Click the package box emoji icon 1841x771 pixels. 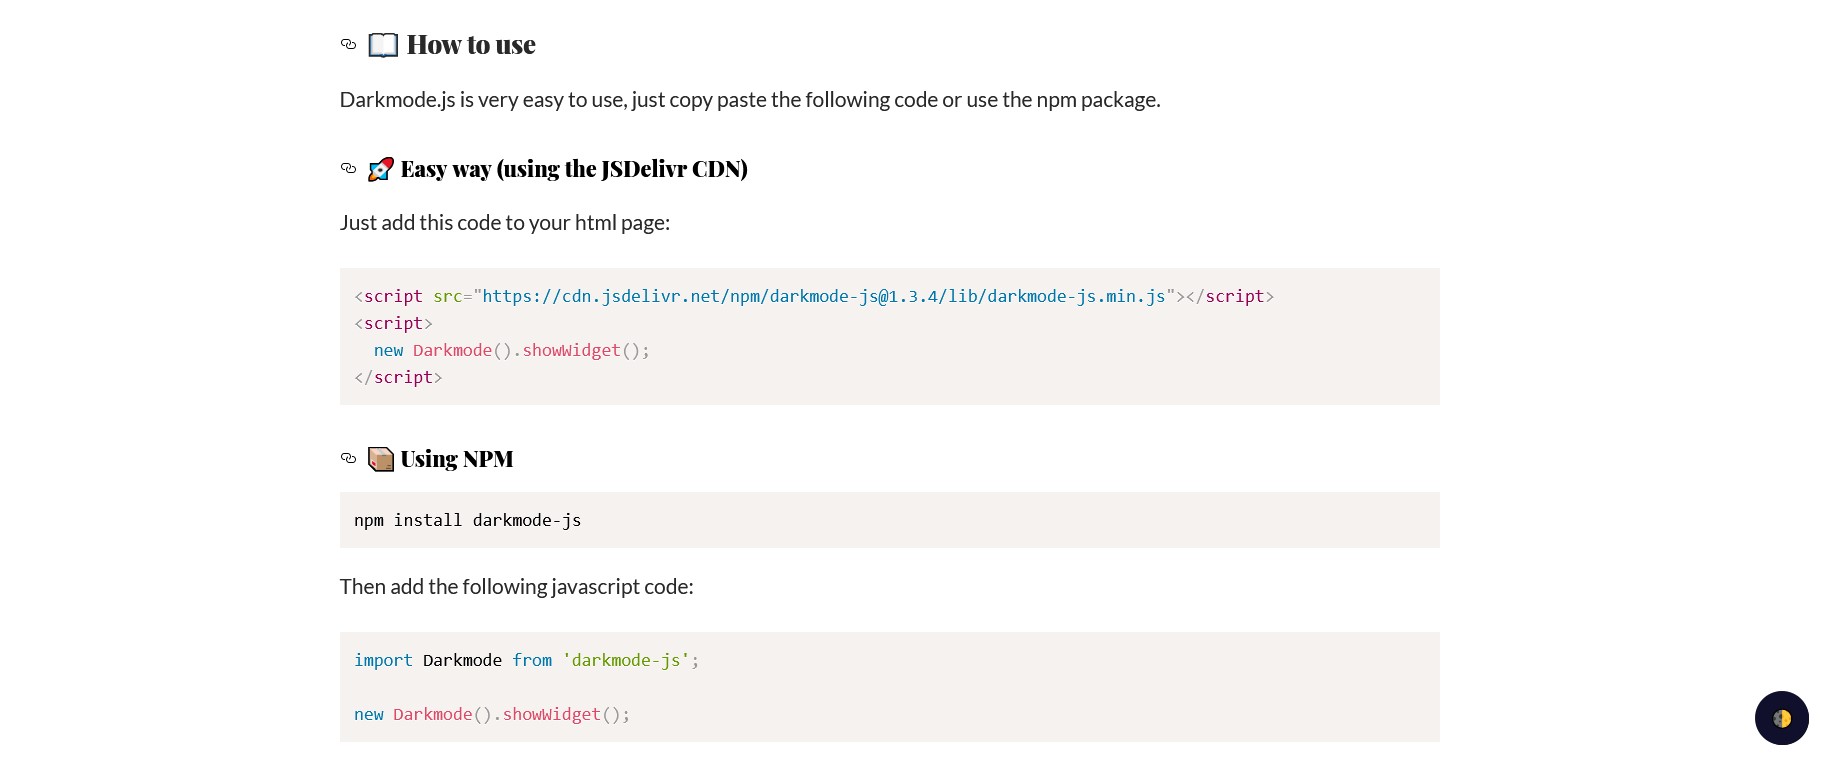point(381,459)
